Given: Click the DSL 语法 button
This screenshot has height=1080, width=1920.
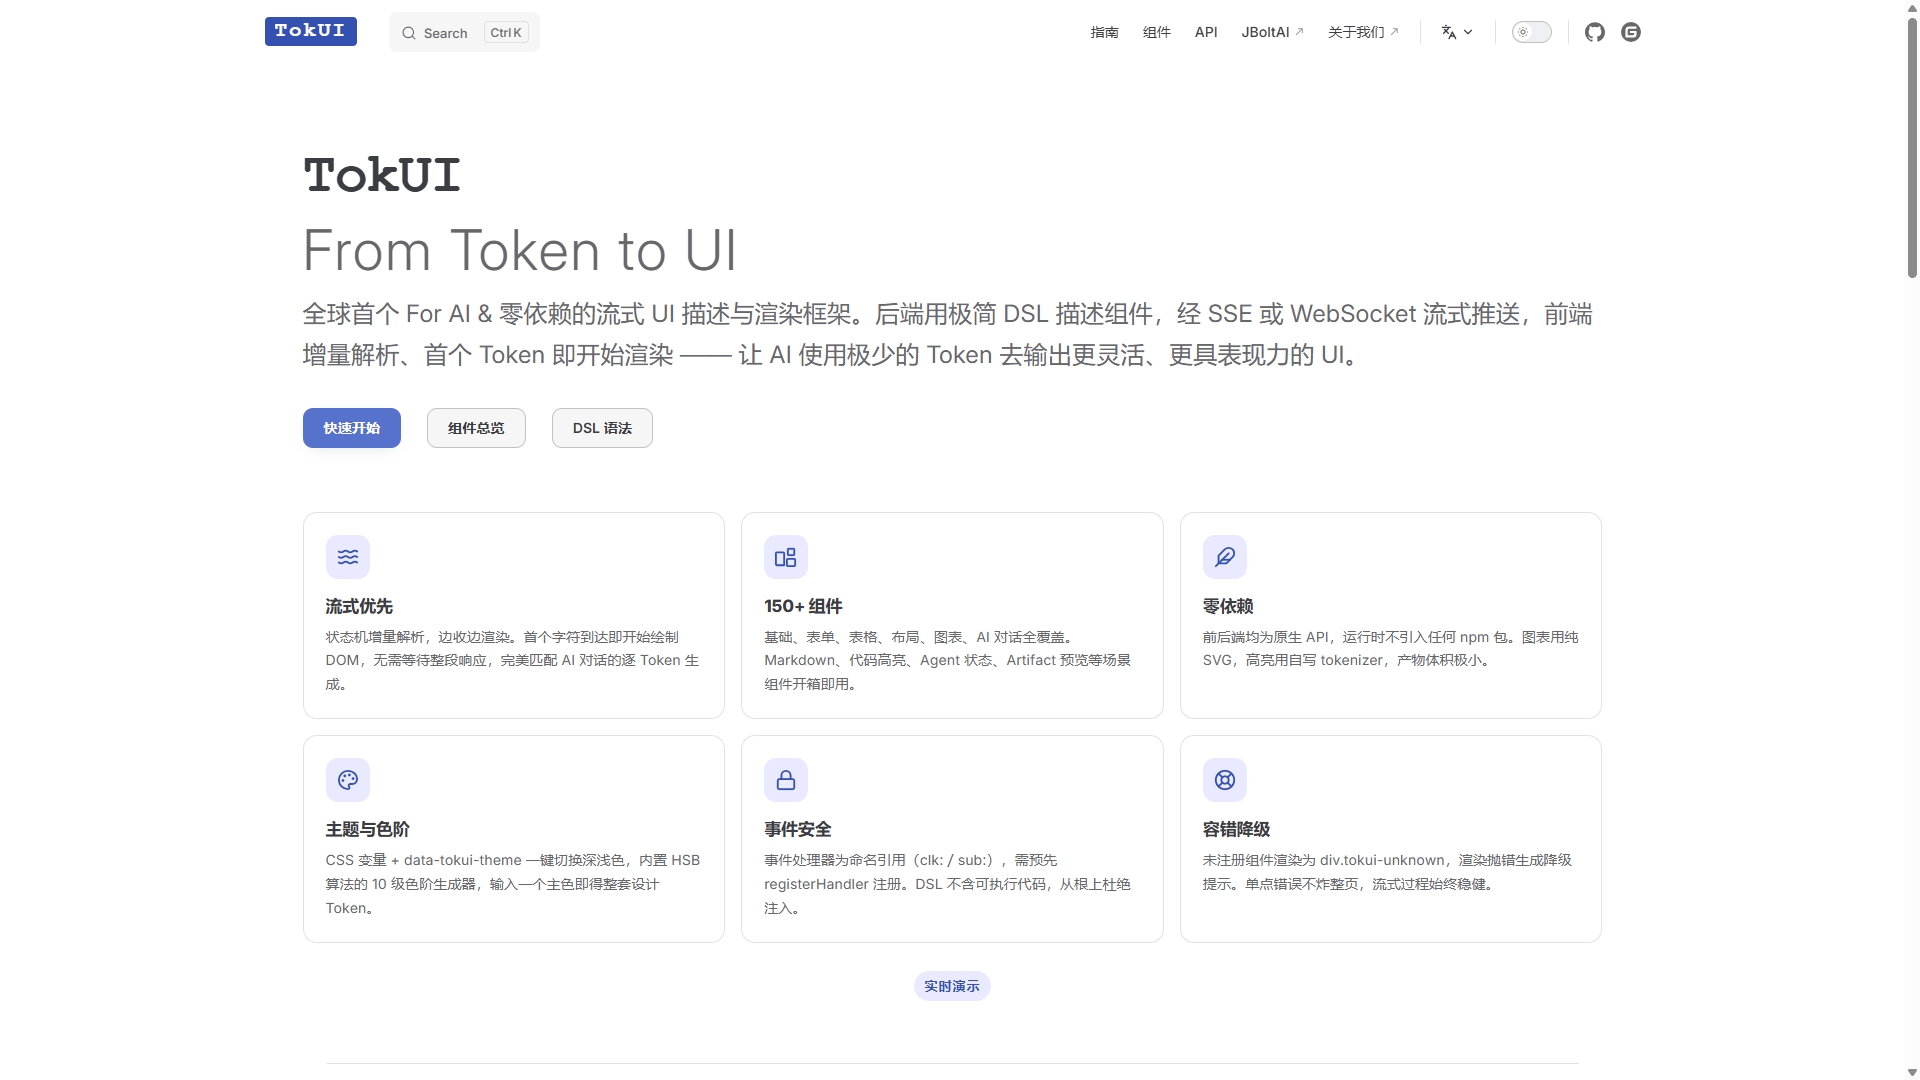Looking at the screenshot, I should (x=602, y=428).
